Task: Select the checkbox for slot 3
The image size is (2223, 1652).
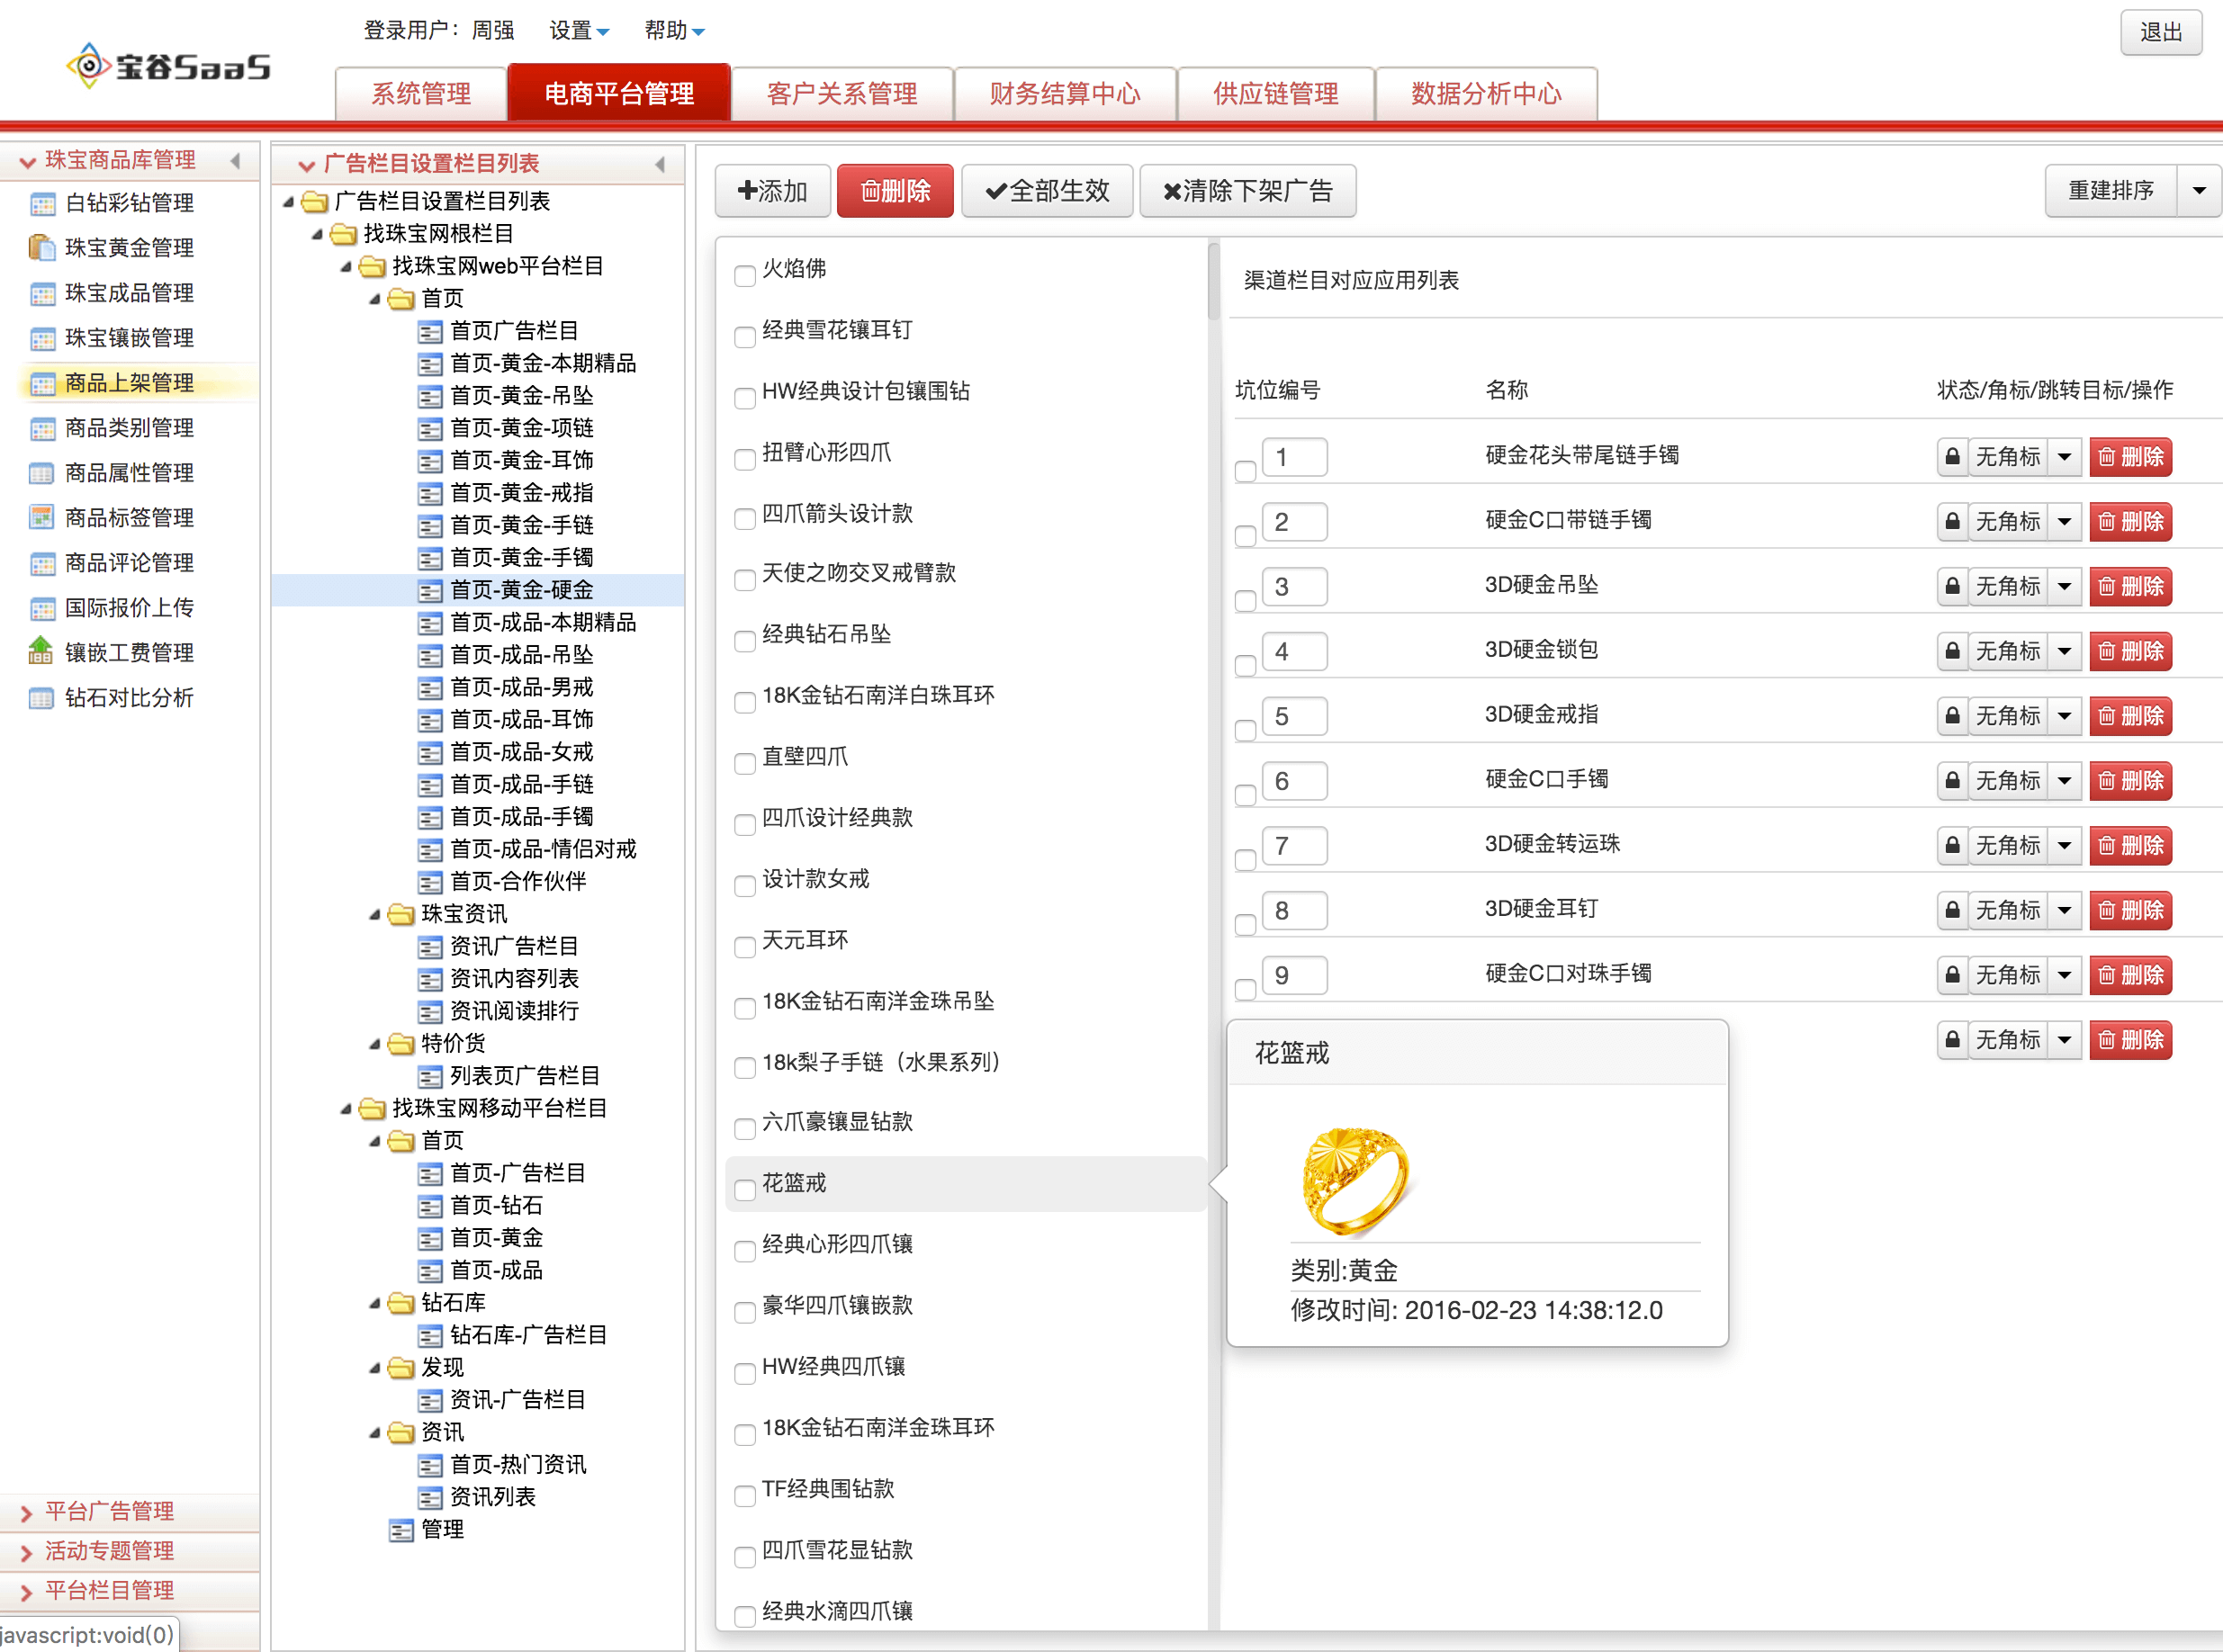Action: [1245, 600]
